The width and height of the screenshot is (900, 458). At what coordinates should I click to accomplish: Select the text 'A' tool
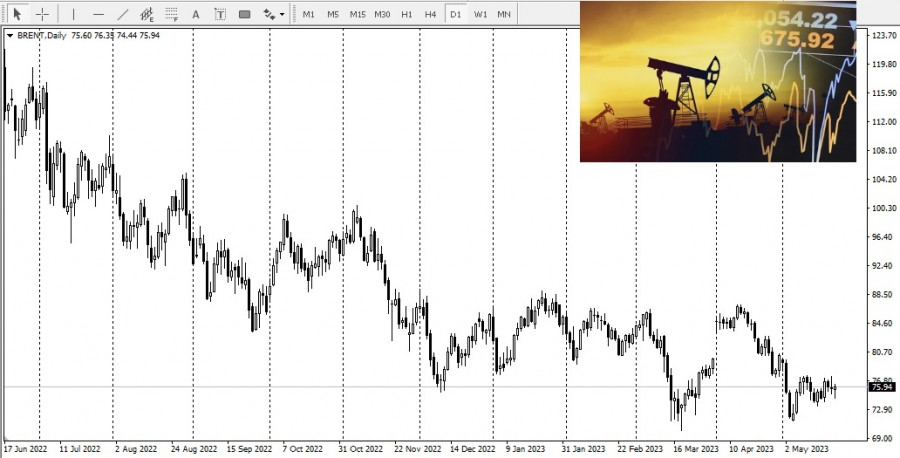196,14
